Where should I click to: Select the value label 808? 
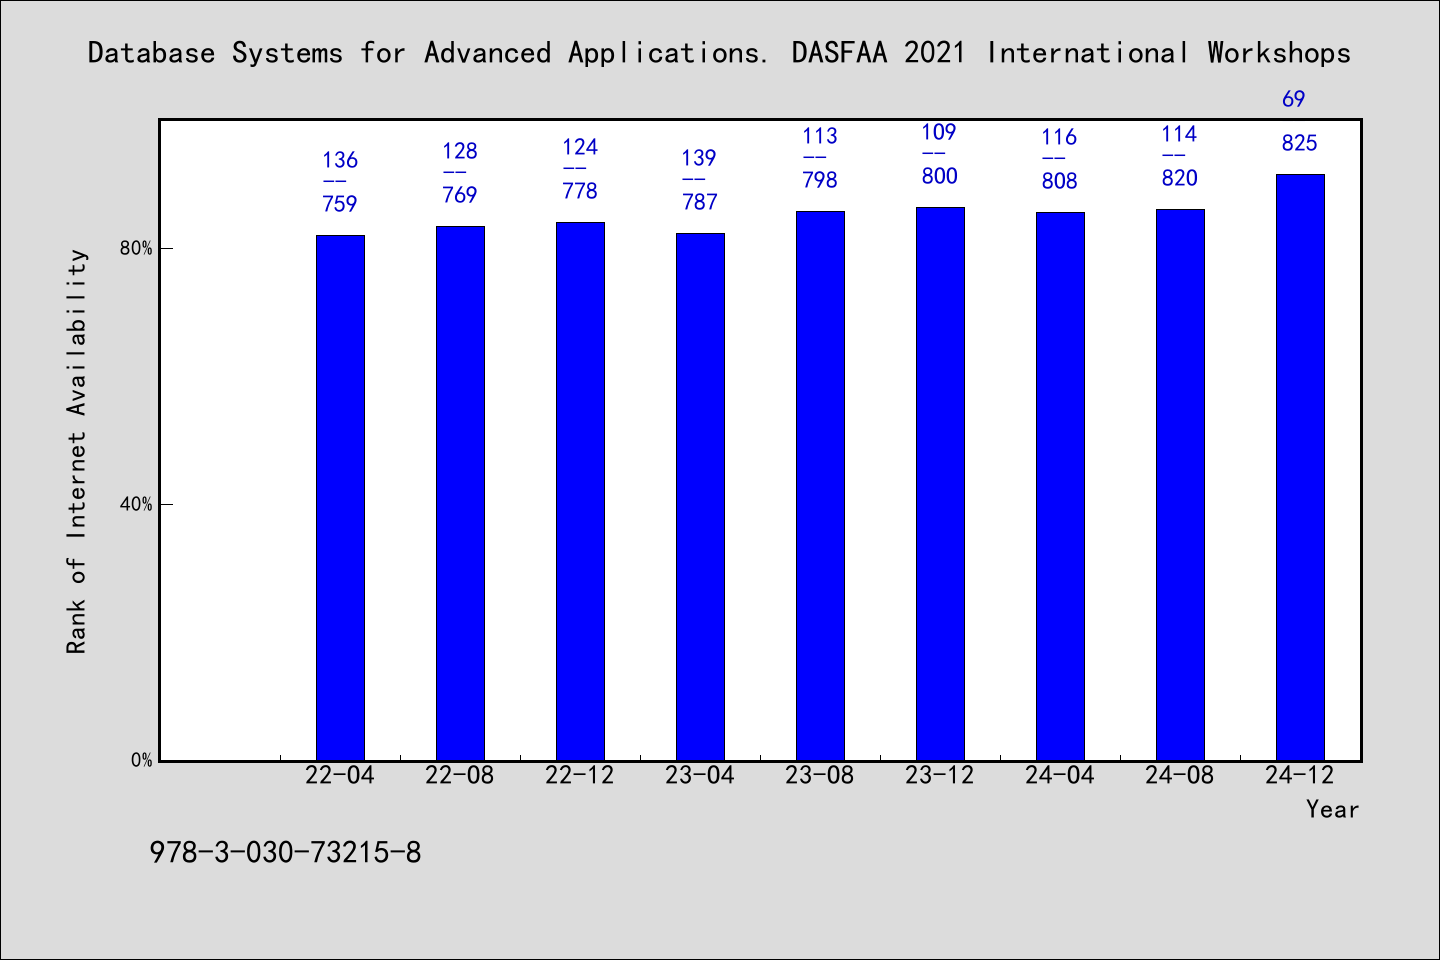[1060, 181]
